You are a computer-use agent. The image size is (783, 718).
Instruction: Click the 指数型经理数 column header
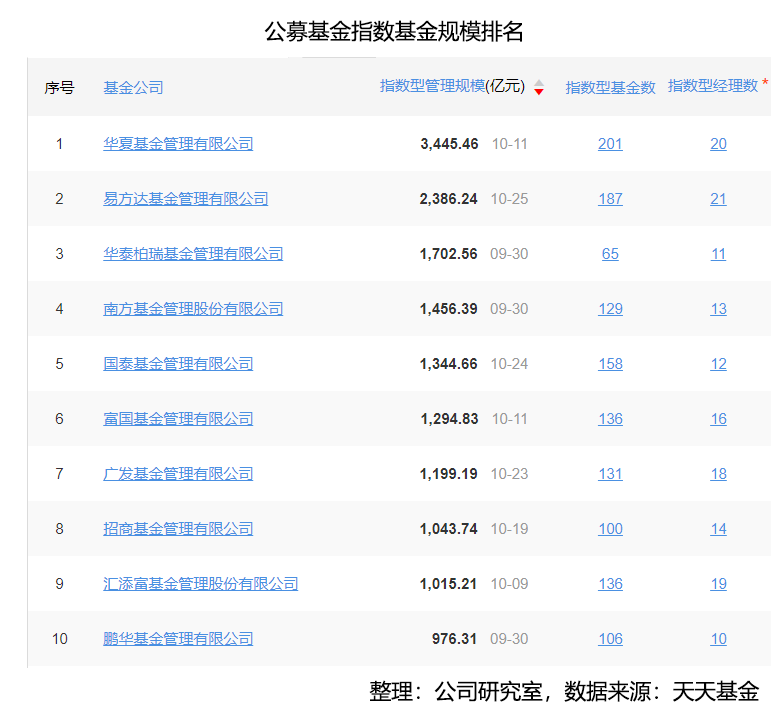point(713,86)
